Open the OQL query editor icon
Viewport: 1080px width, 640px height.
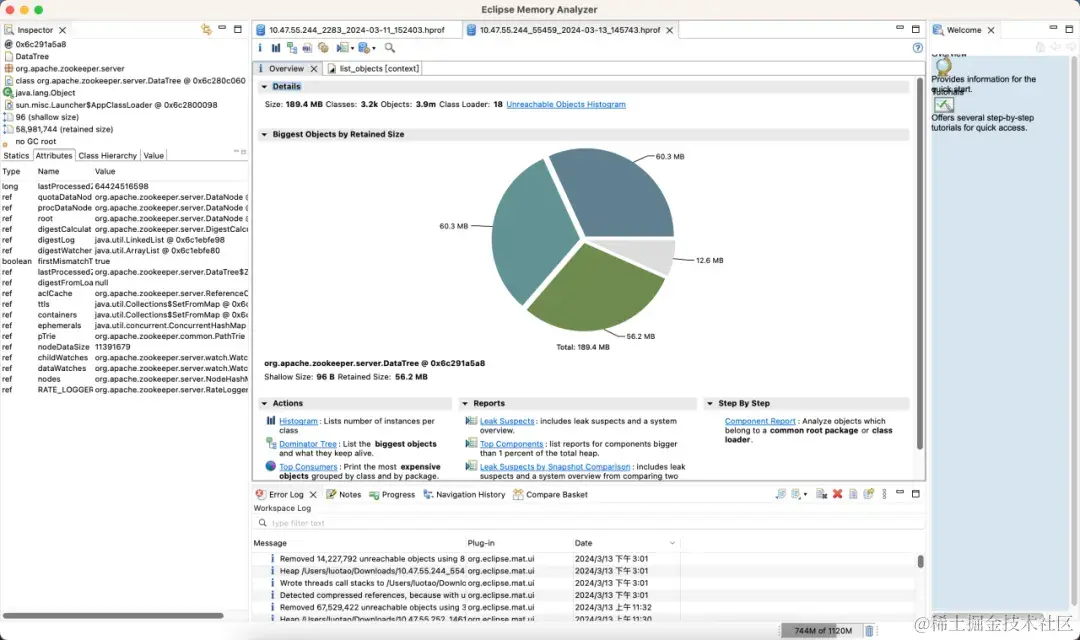[x=307, y=48]
